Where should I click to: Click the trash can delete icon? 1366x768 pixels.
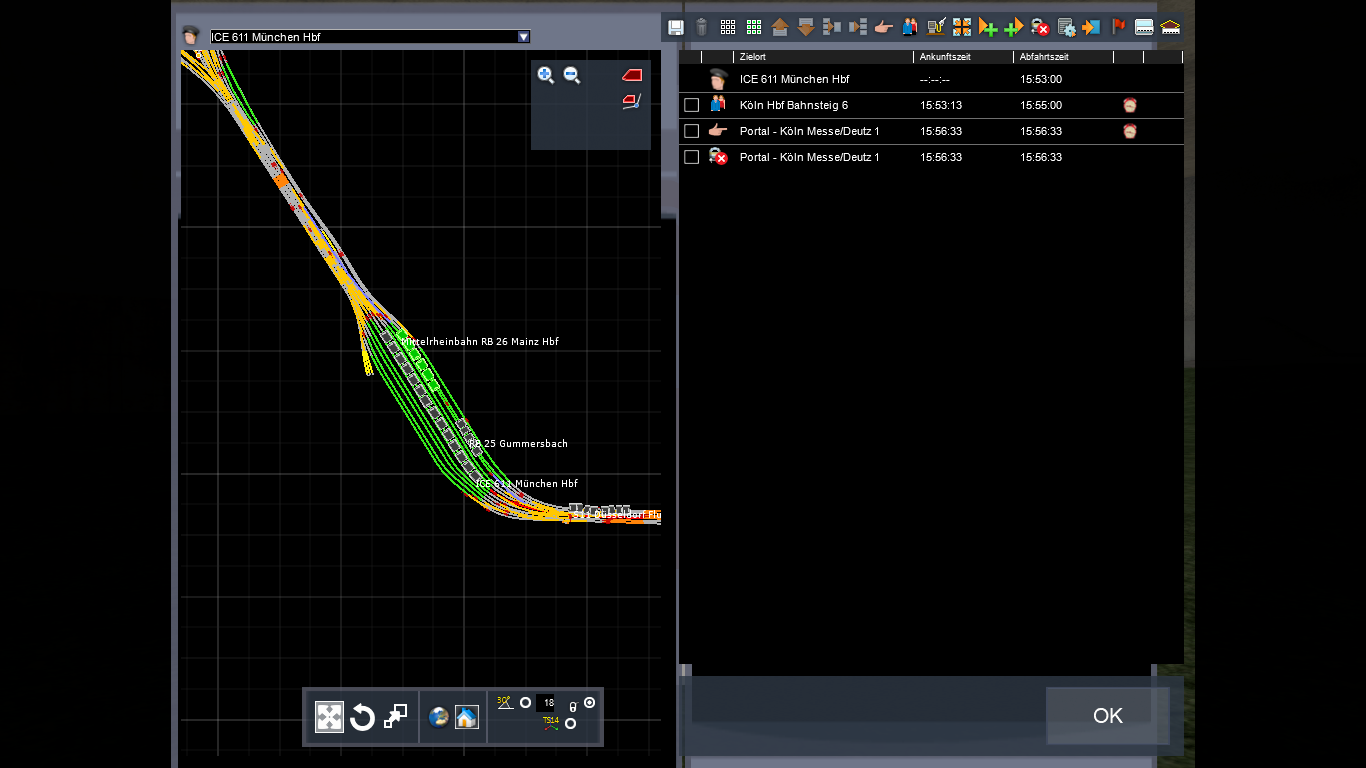click(x=702, y=27)
